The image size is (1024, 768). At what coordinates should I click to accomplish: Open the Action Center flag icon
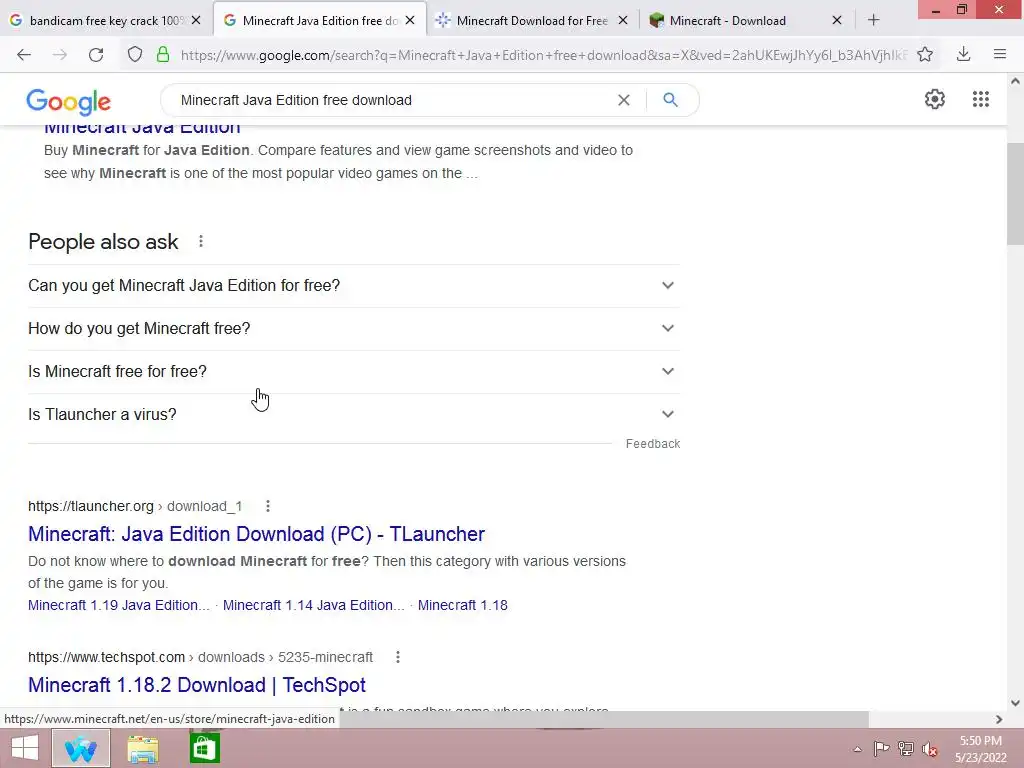click(881, 748)
